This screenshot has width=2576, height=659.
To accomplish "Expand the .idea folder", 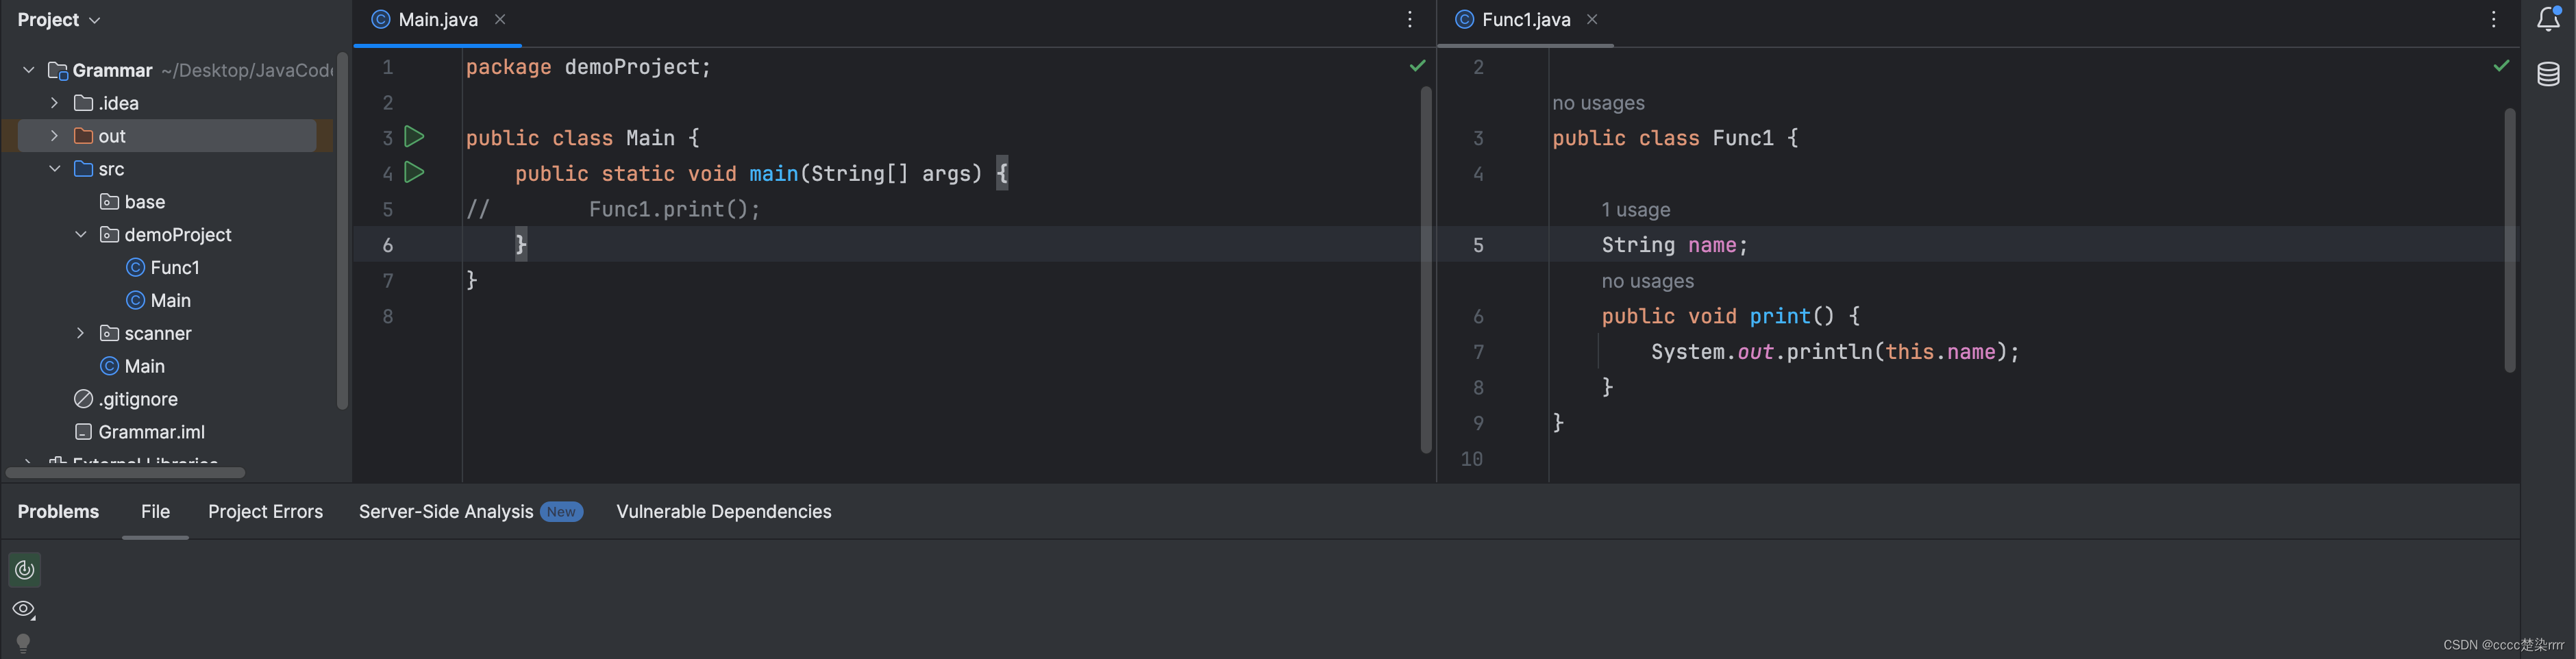I will click(55, 103).
